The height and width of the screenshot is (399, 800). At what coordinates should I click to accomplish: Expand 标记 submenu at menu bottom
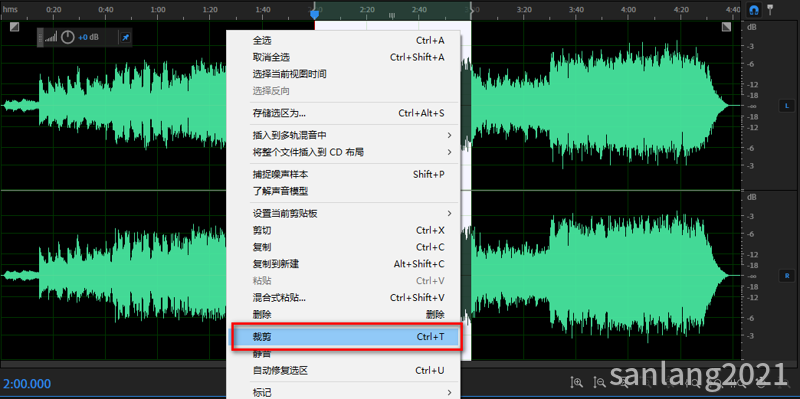click(343, 393)
